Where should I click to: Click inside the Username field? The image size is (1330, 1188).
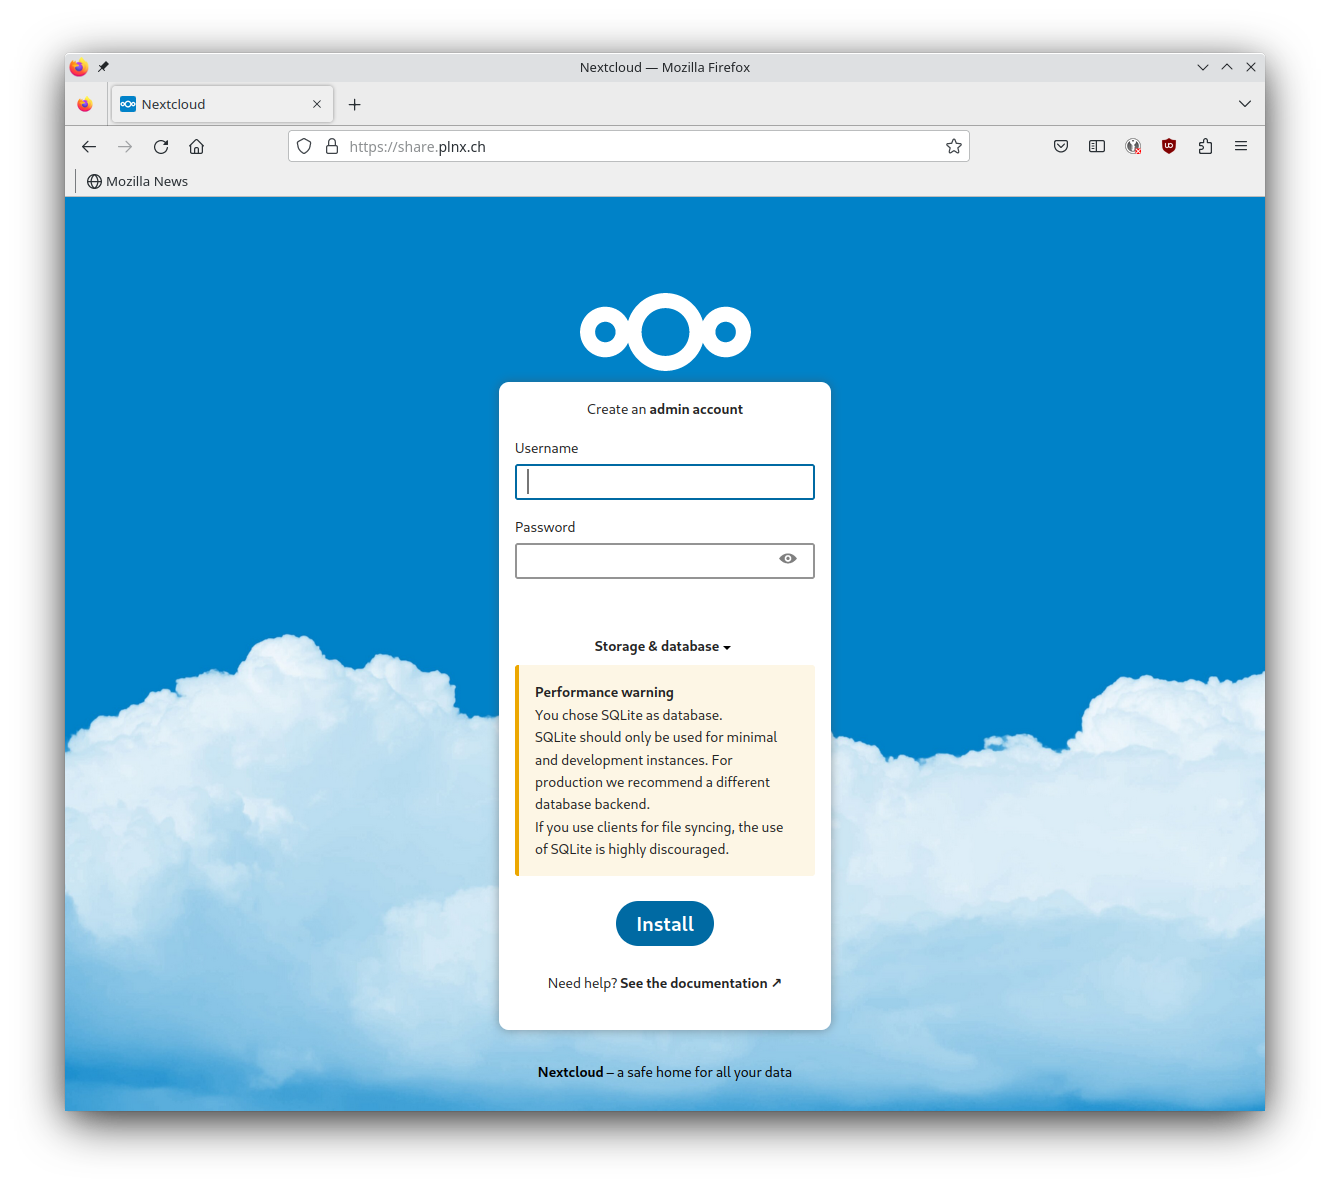click(x=664, y=481)
